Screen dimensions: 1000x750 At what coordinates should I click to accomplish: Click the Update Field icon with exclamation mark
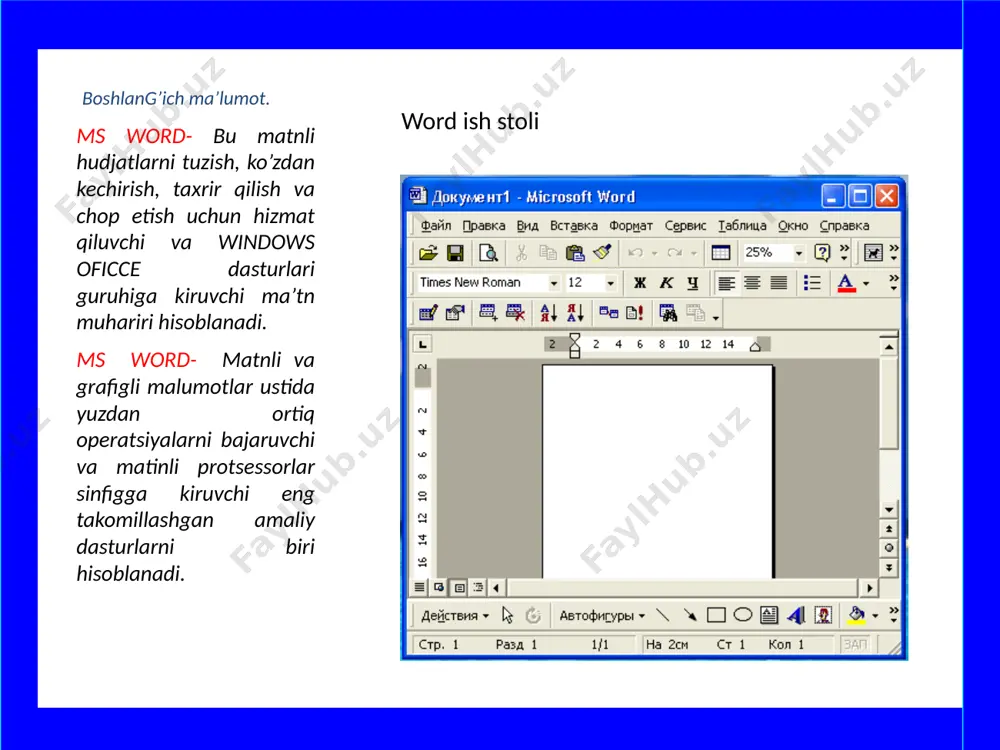635,313
